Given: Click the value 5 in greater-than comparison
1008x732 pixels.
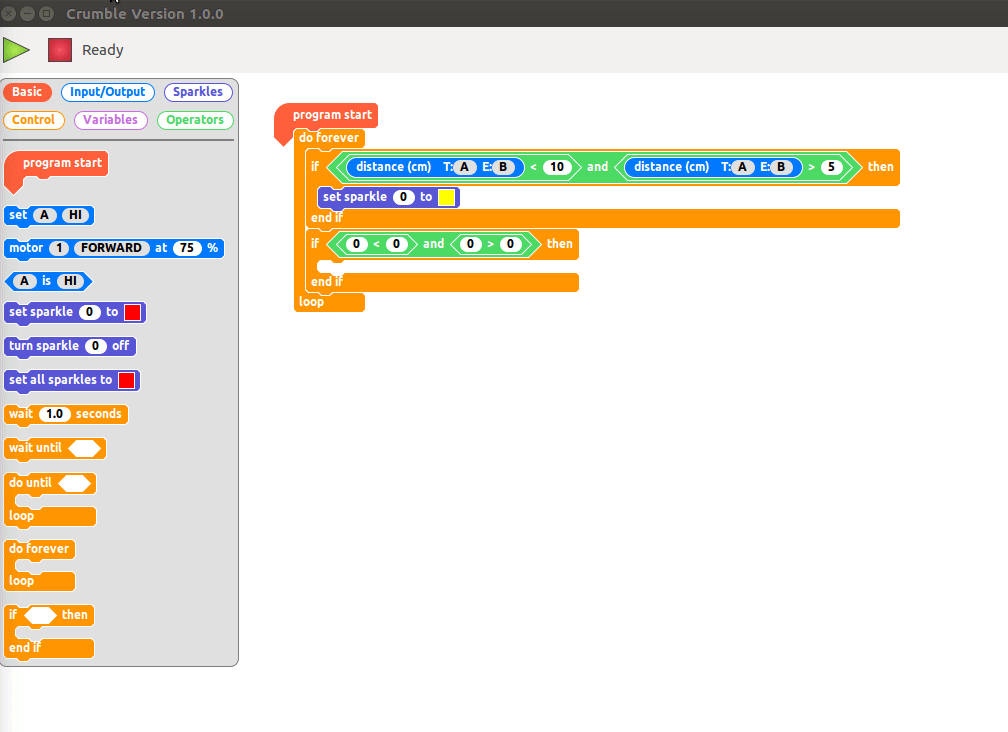Looking at the screenshot, I should (831, 167).
